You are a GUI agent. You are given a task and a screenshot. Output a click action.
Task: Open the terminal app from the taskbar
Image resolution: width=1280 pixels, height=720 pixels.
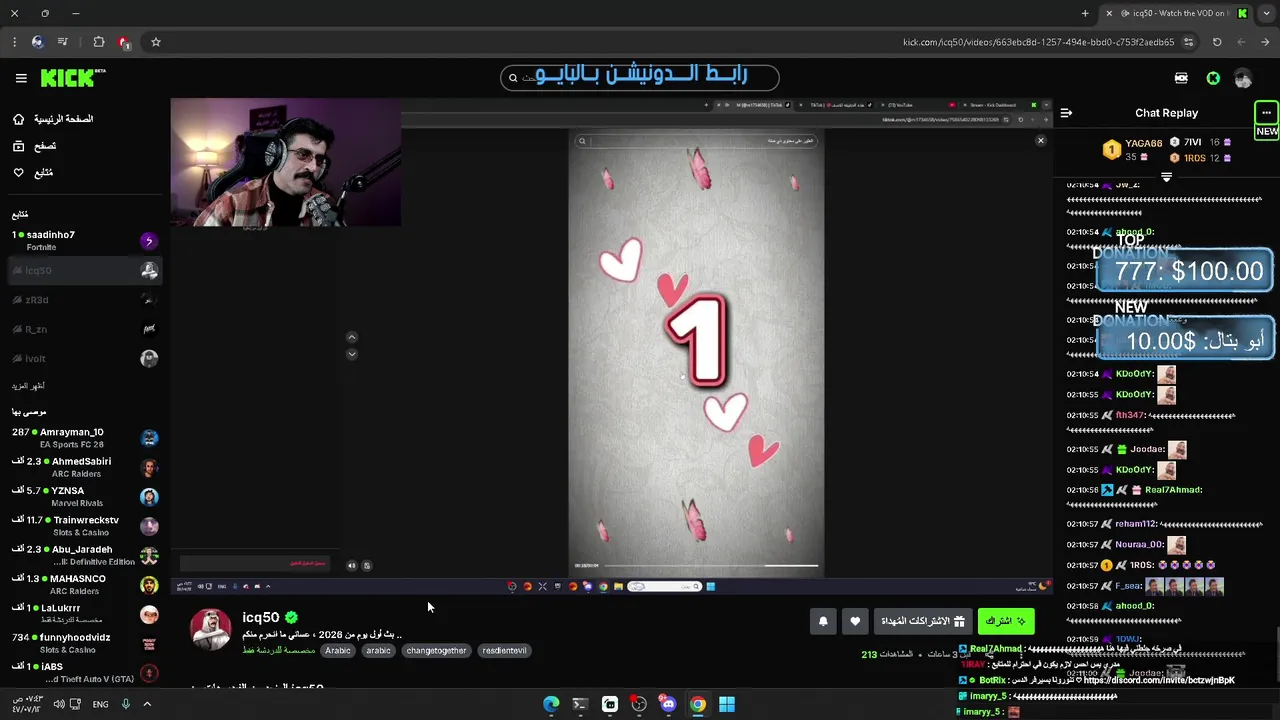pos(580,704)
